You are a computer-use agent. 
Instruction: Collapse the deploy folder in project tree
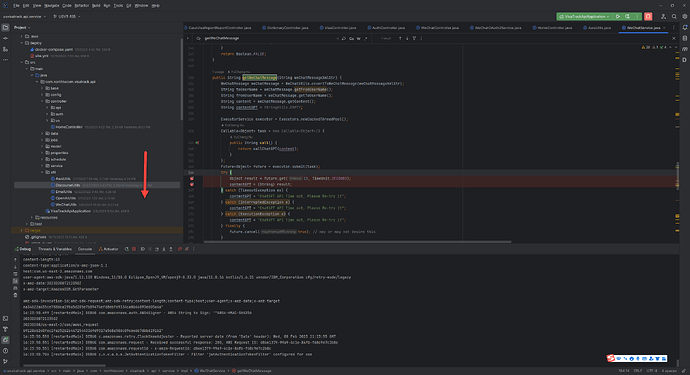point(22,43)
